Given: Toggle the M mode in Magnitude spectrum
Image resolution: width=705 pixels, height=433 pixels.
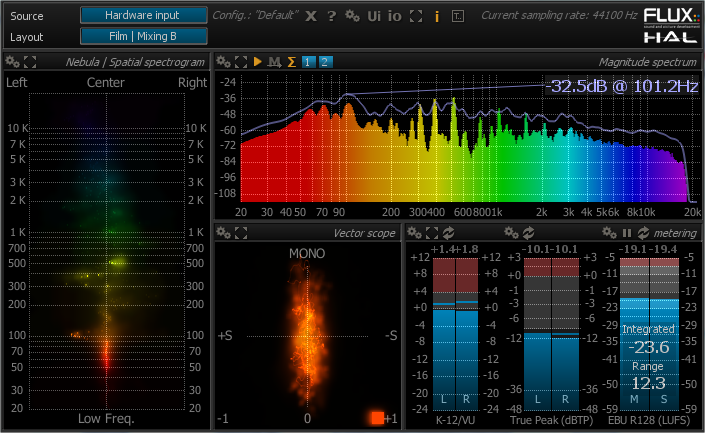Looking at the screenshot, I should point(274,62).
